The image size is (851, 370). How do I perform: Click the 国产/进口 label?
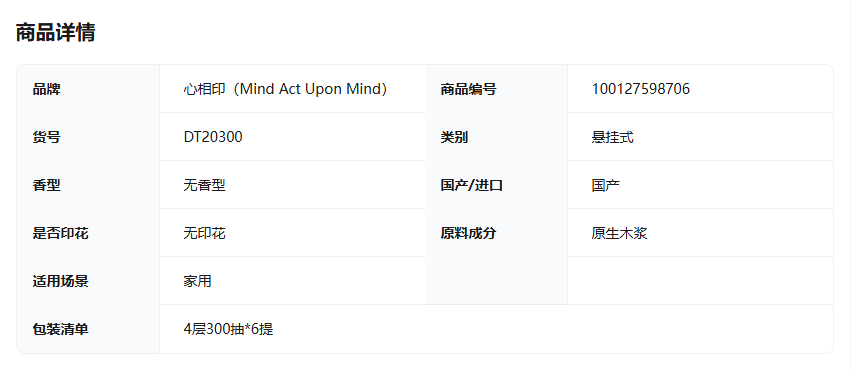tap(472, 186)
